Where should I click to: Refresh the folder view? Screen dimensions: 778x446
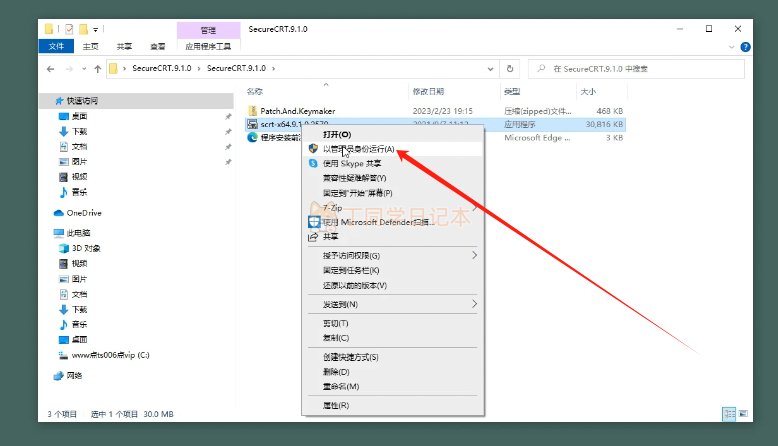[x=510, y=69]
